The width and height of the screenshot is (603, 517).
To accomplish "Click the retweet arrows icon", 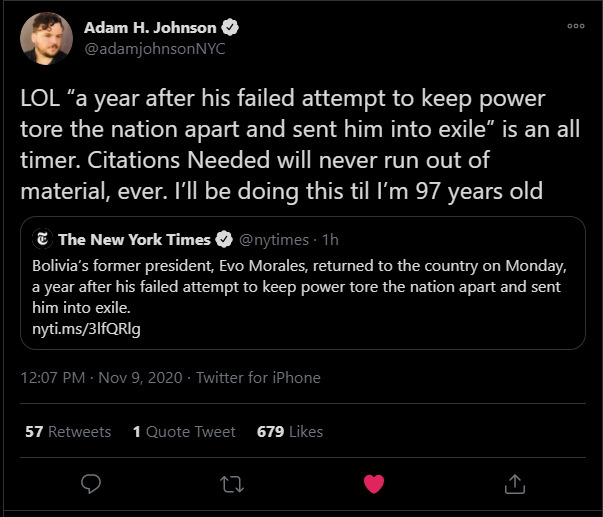I will click(x=232, y=484).
